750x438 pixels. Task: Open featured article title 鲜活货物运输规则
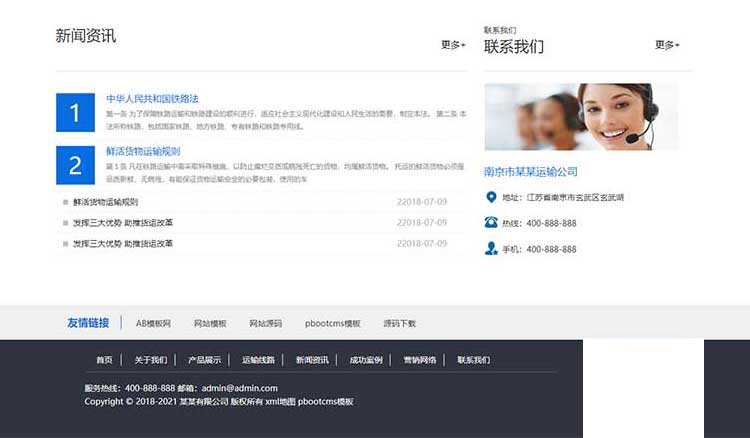(x=143, y=152)
